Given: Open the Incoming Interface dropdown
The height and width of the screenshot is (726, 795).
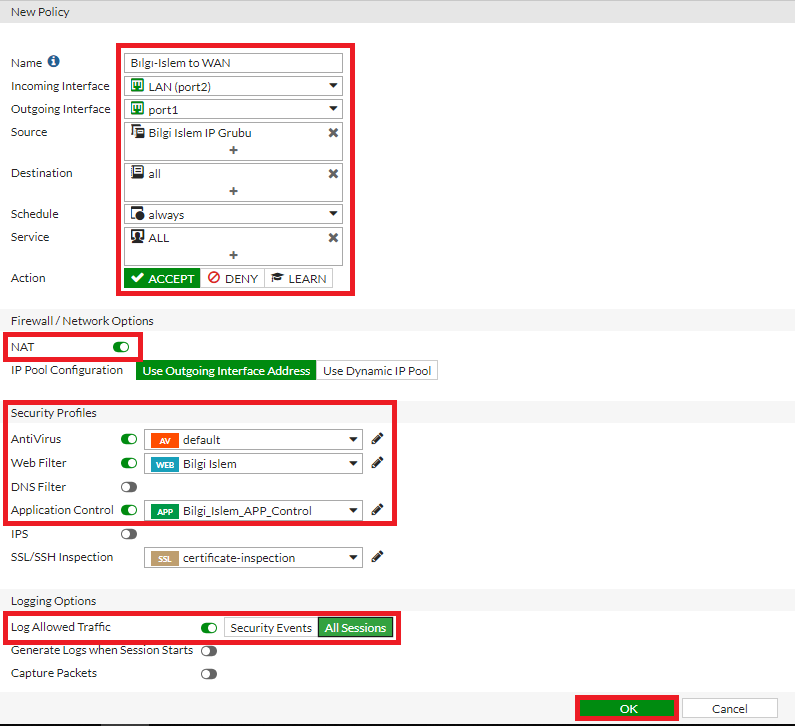Looking at the screenshot, I should pyautogui.click(x=233, y=86).
